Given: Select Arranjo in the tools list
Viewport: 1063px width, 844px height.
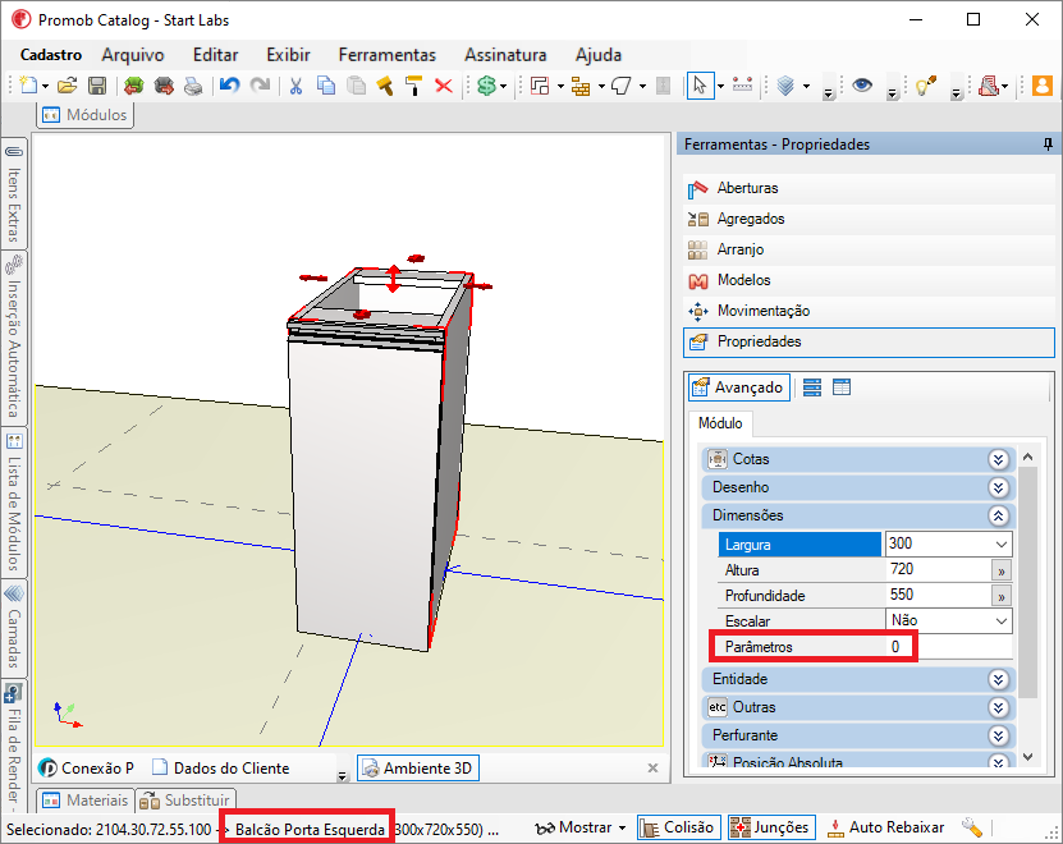Looking at the screenshot, I should (869, 249).
